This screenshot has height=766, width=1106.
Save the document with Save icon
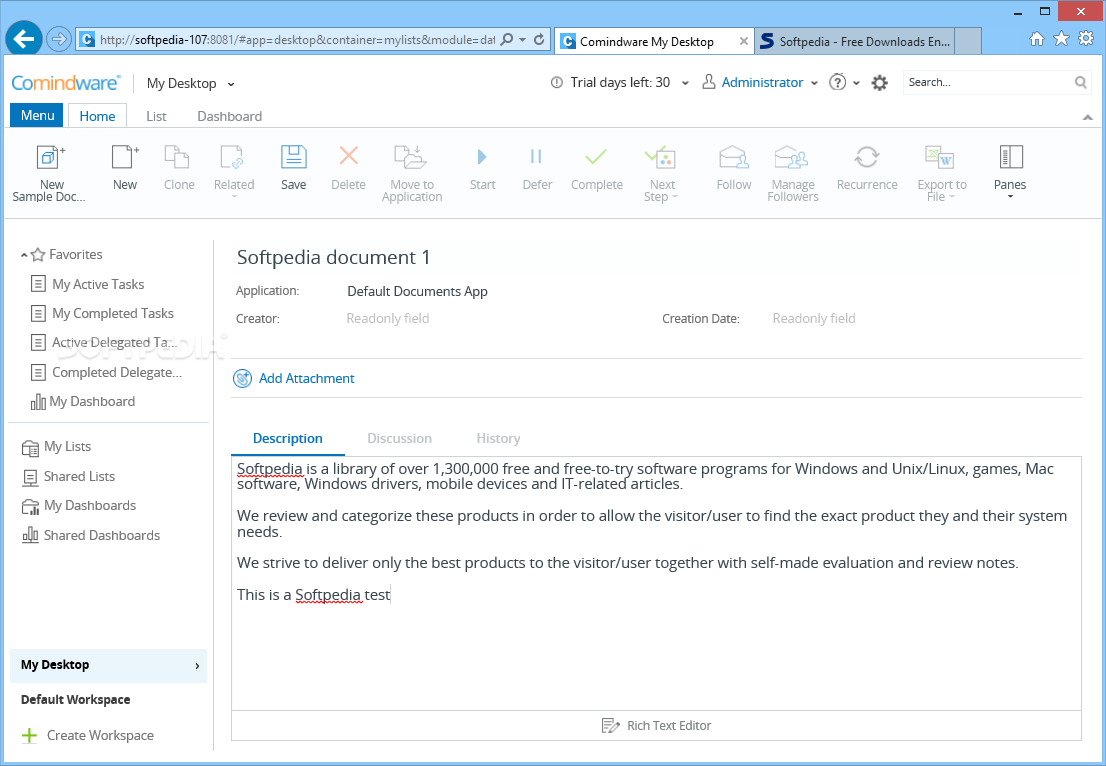coord(293,157)
